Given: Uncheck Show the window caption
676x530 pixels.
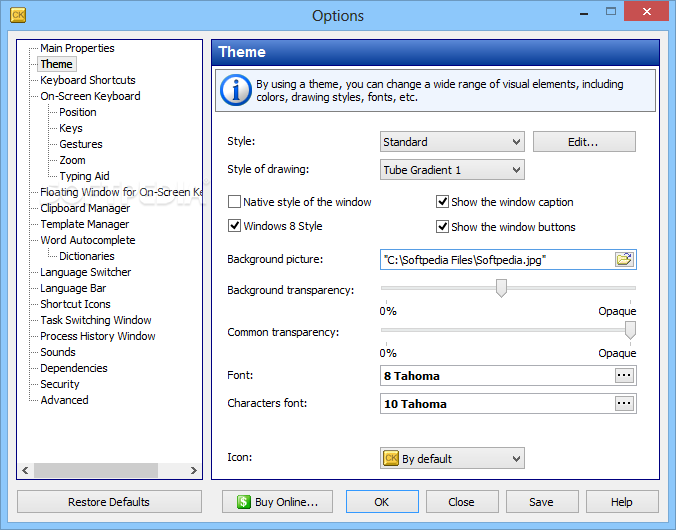Looking at the screenshot, I should (442, 201).
